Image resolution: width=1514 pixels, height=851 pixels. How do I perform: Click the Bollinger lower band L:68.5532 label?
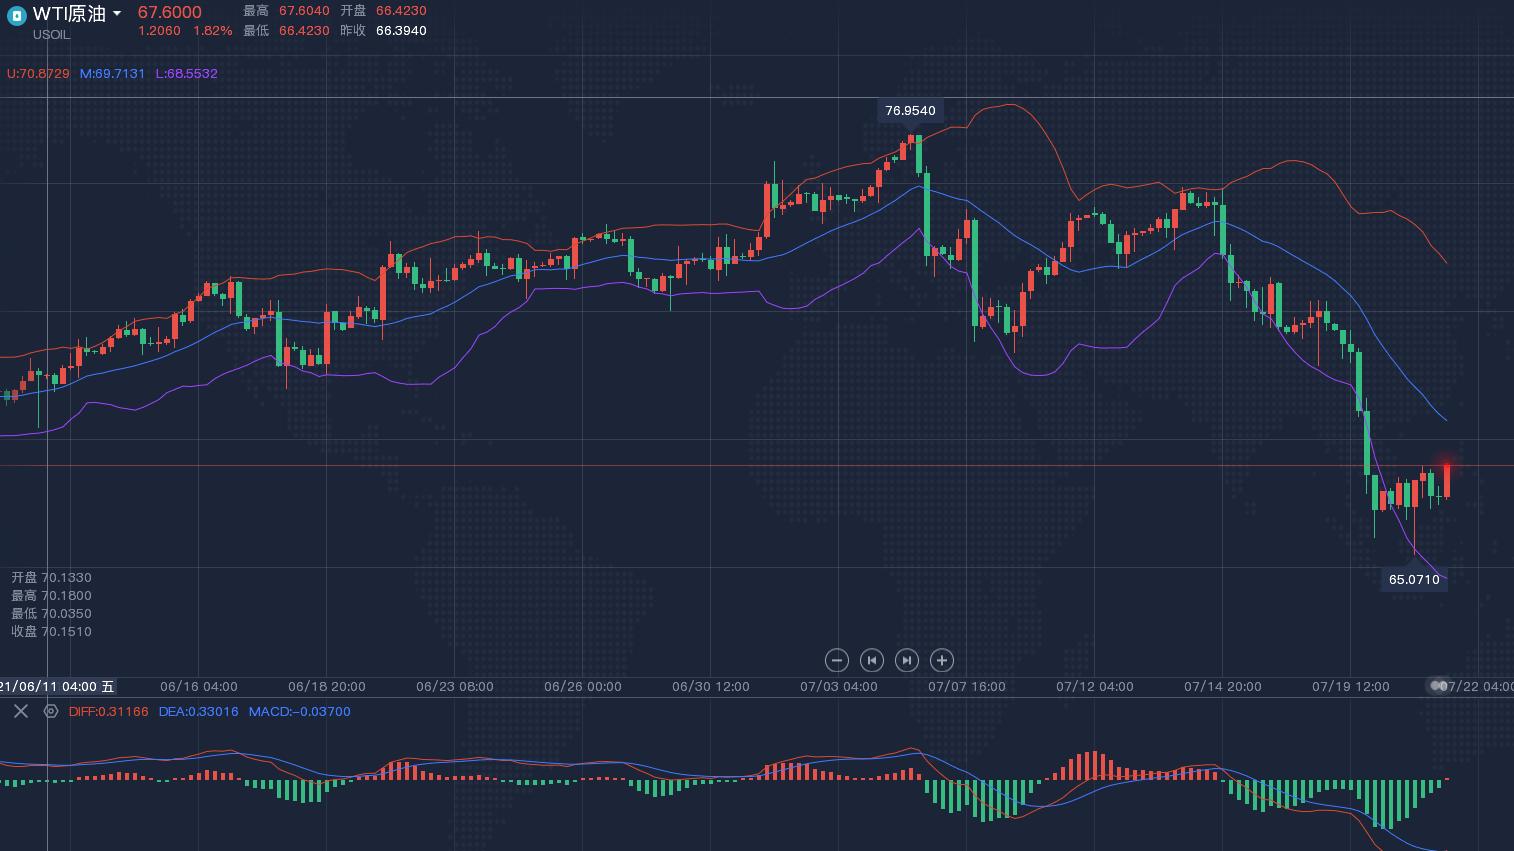point(186,74)
